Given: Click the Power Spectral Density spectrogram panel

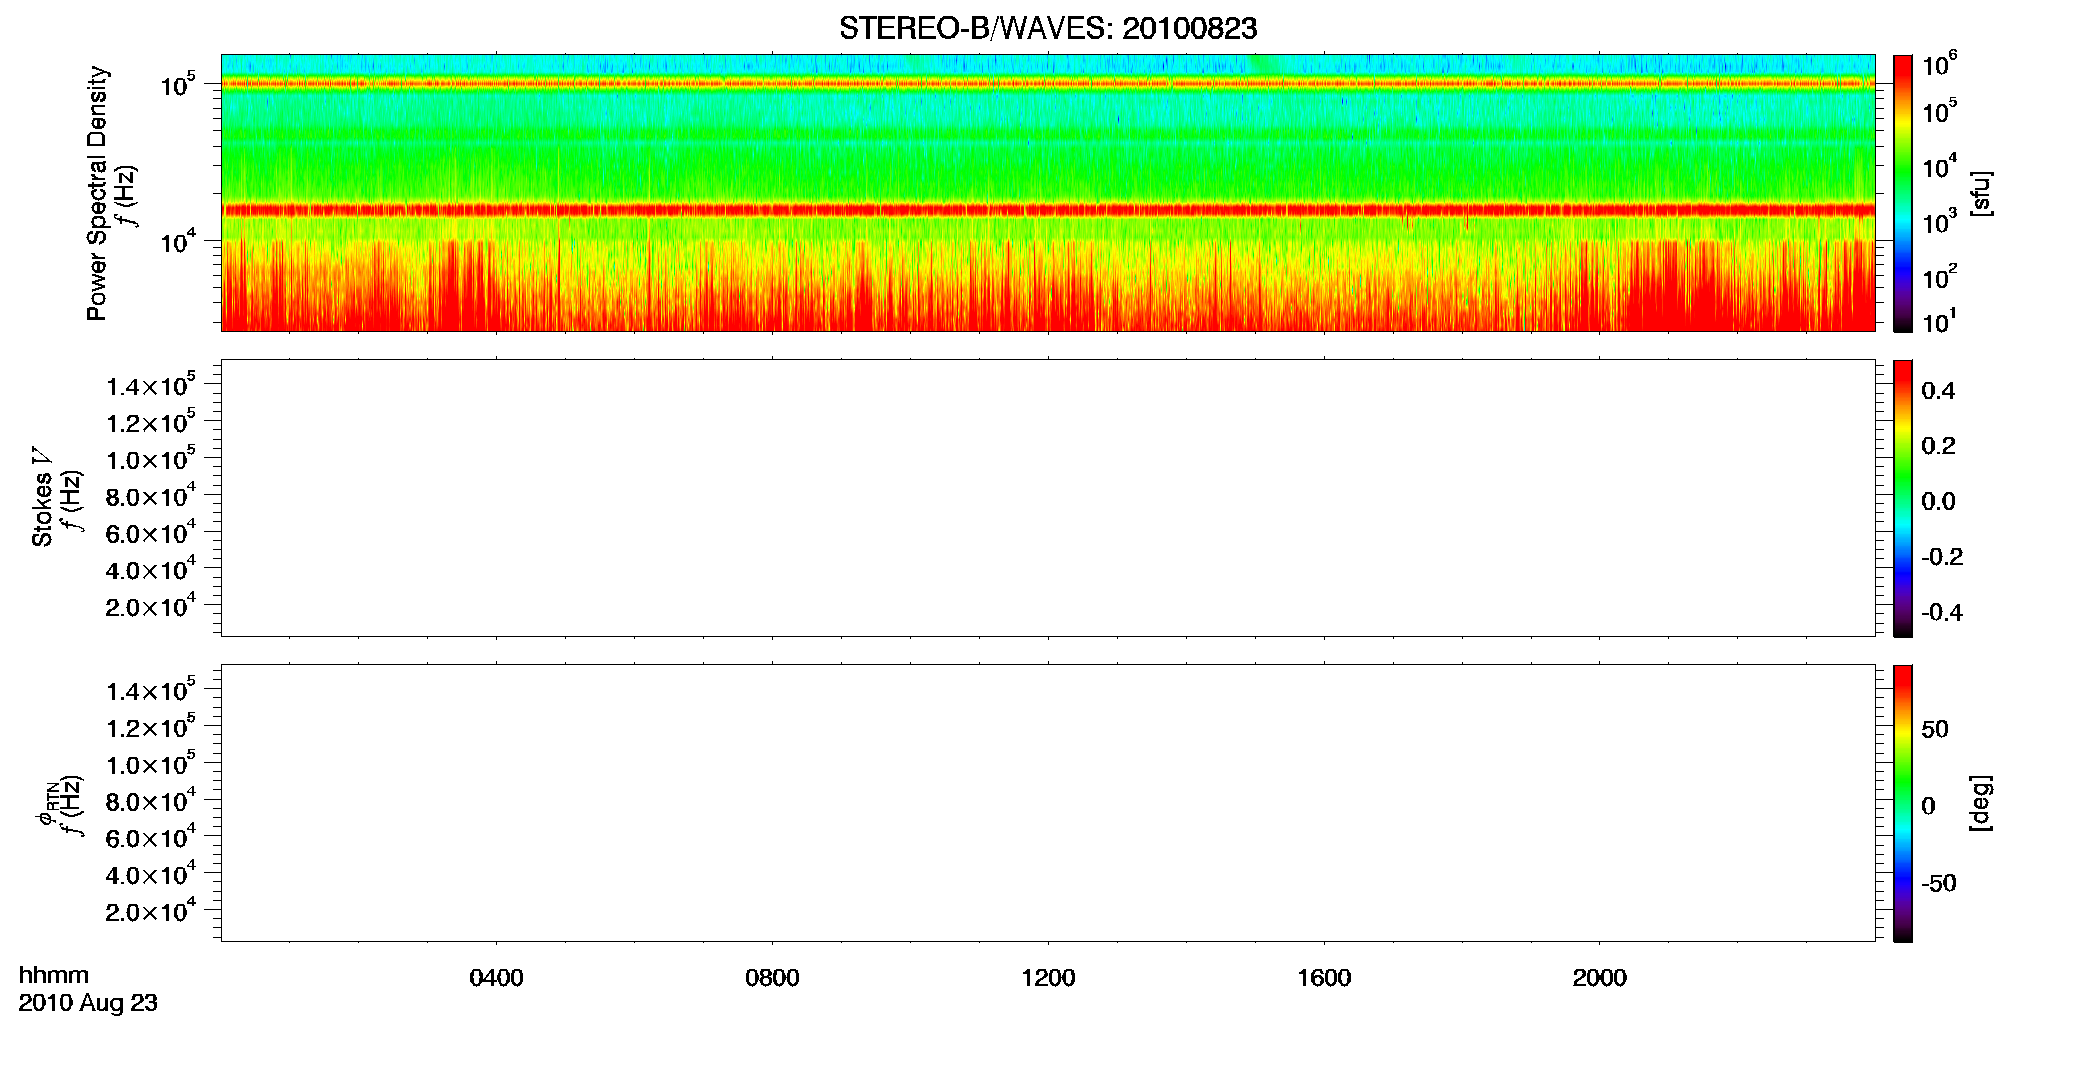Looking at the screenshot, I should (x=1048, y=192).
